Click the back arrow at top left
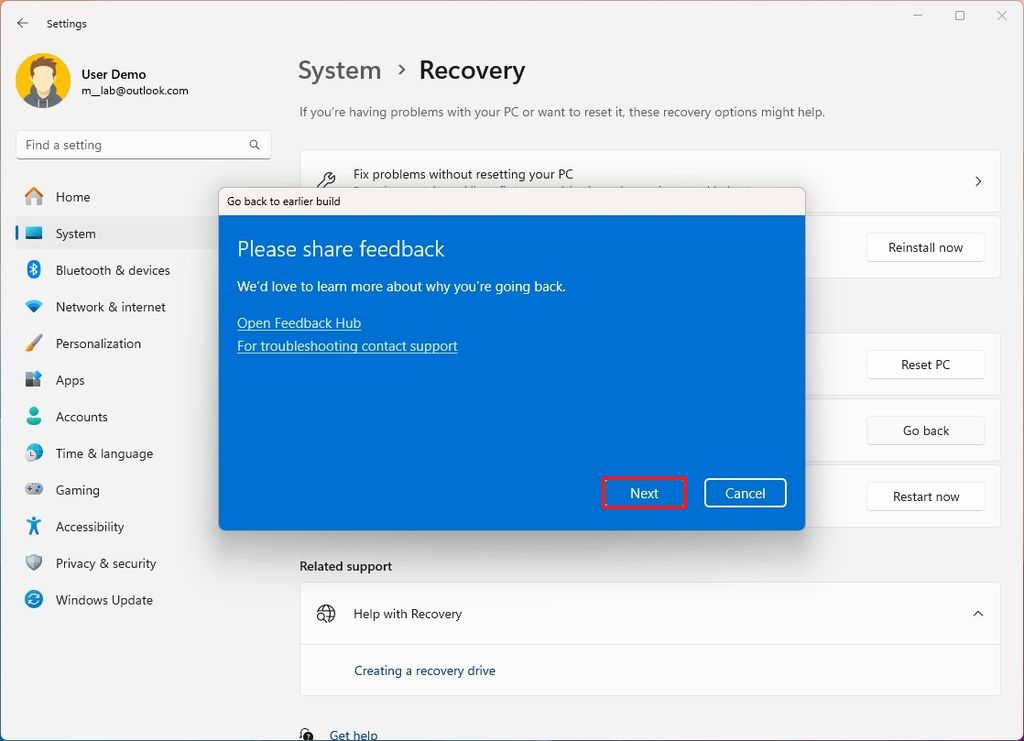 [22, 22]
